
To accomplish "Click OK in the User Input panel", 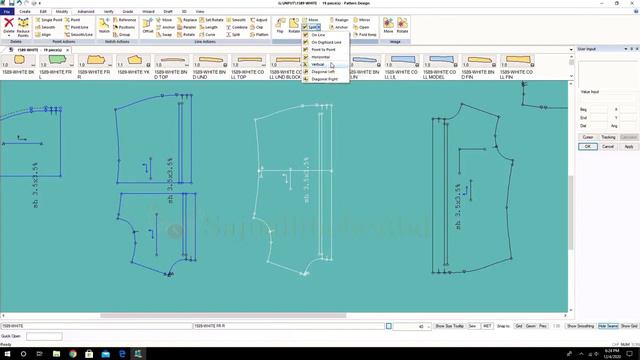I will coord(588,147).
